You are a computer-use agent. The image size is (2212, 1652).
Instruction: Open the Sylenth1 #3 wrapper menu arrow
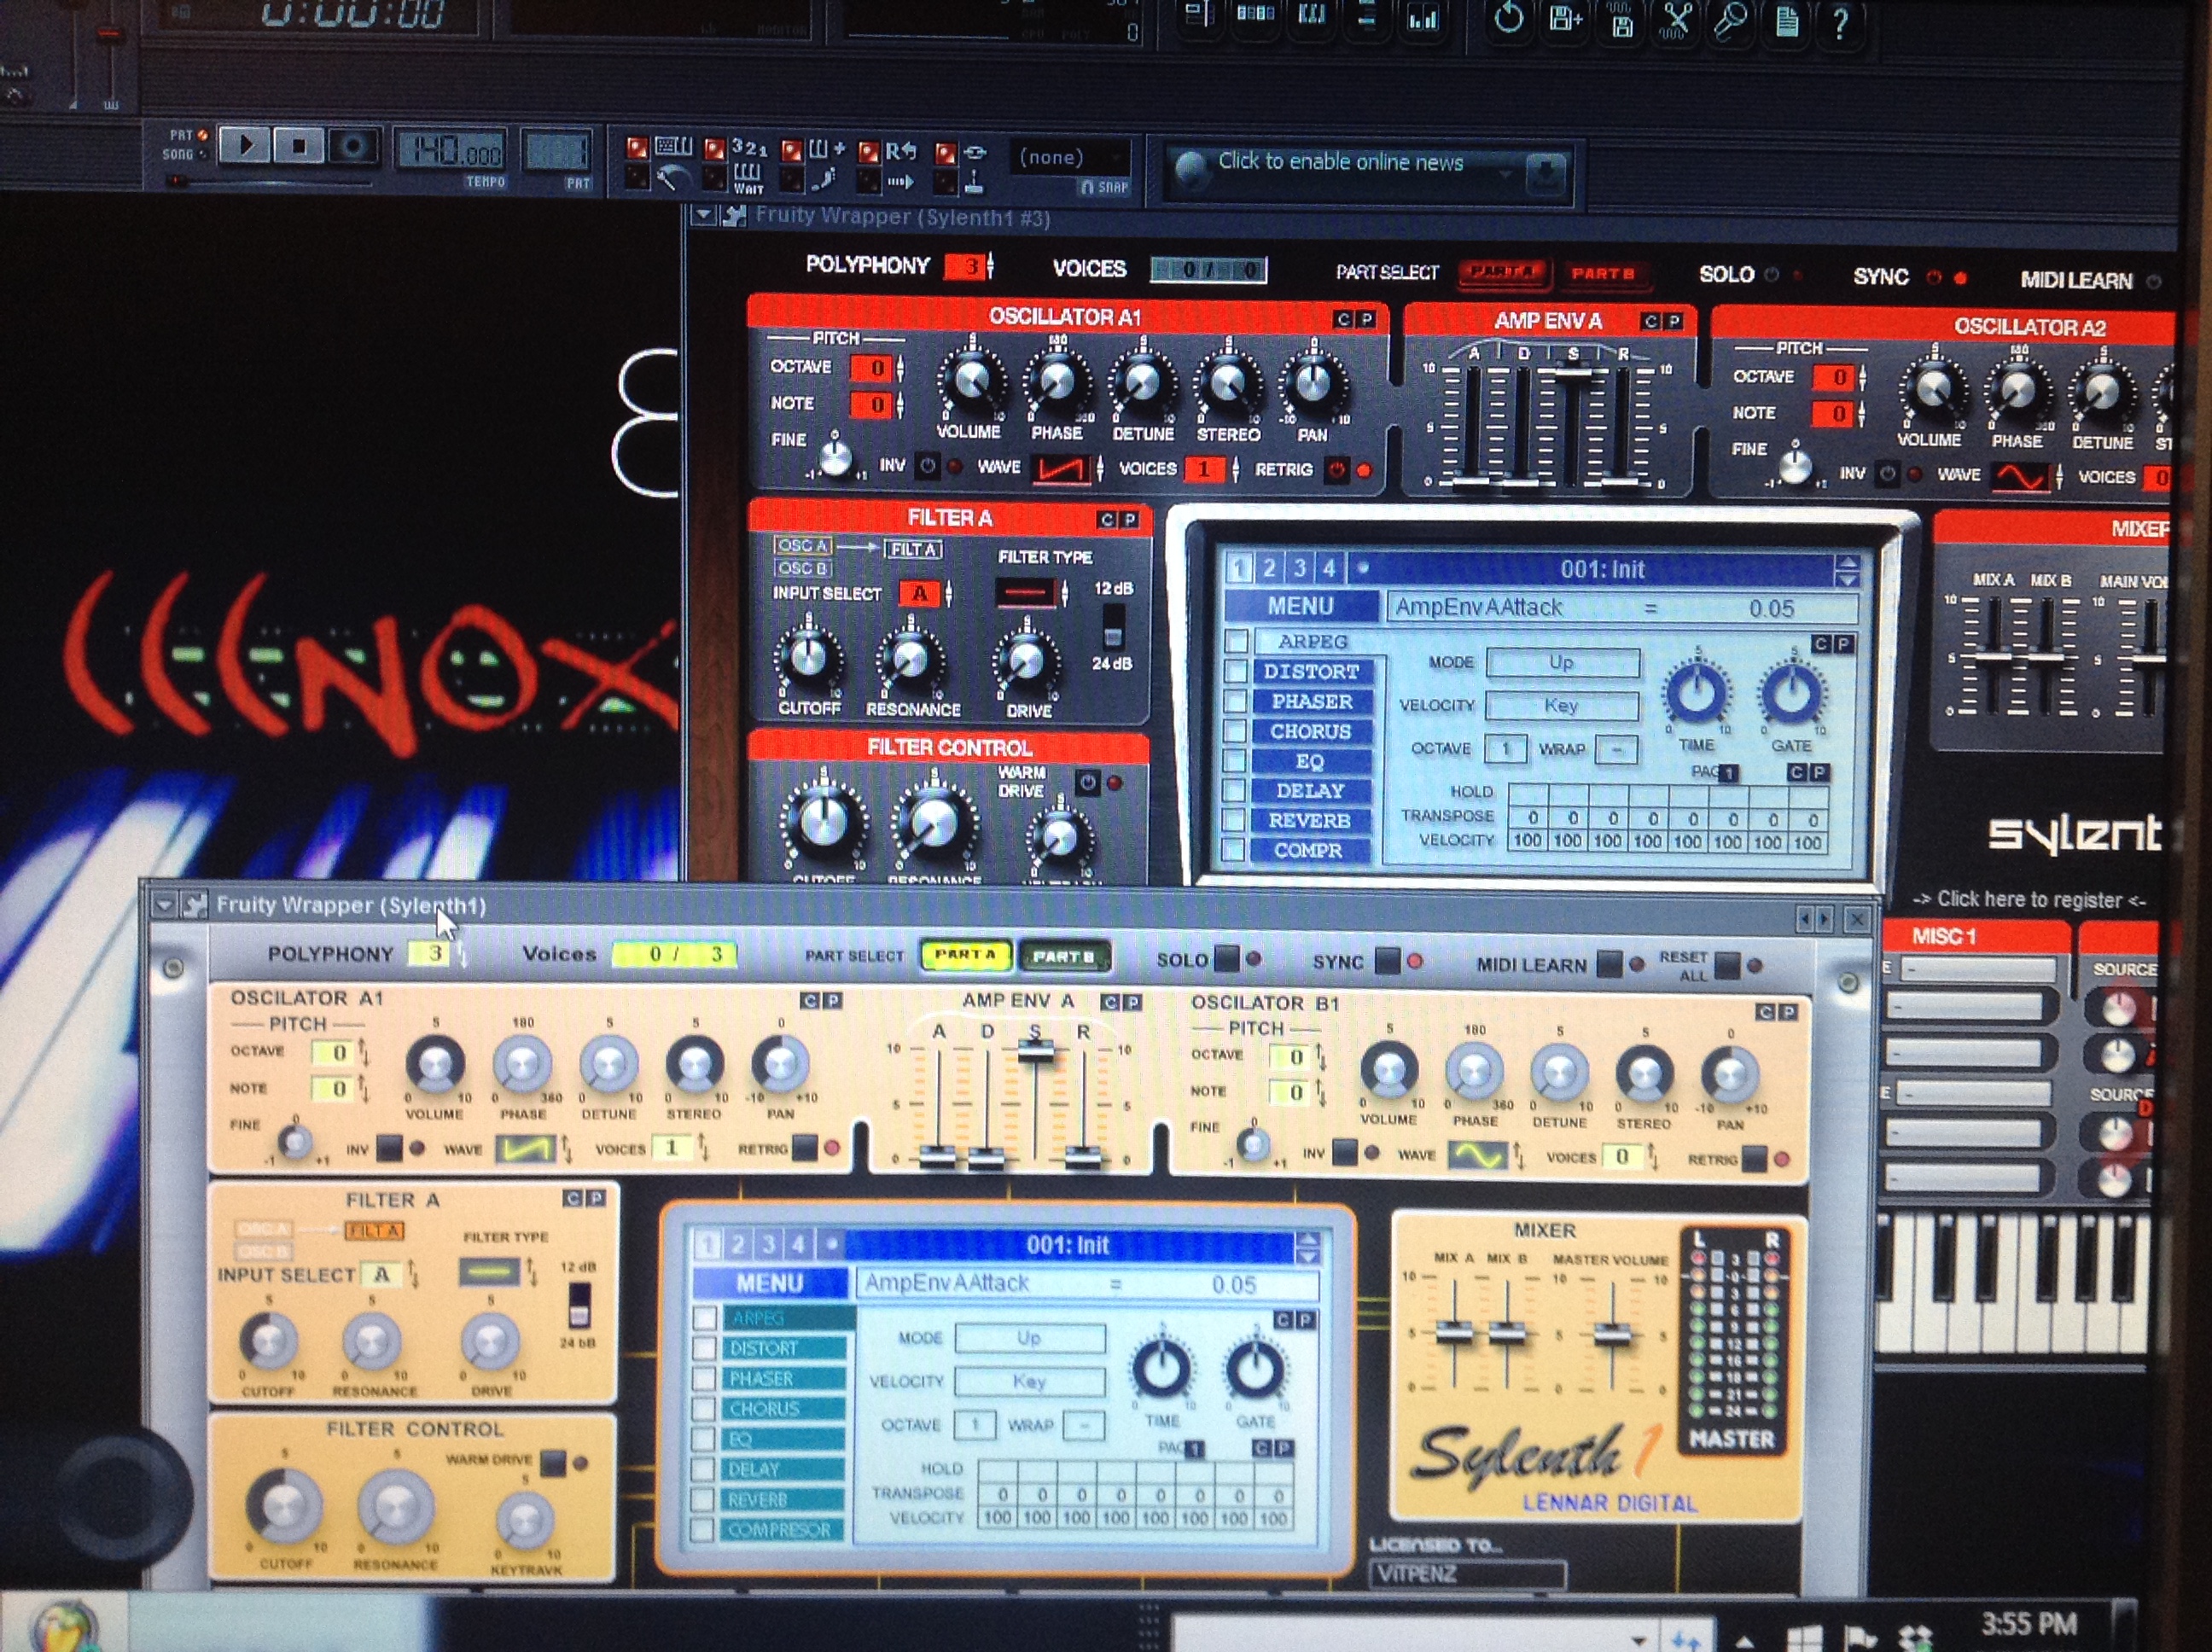703,214
